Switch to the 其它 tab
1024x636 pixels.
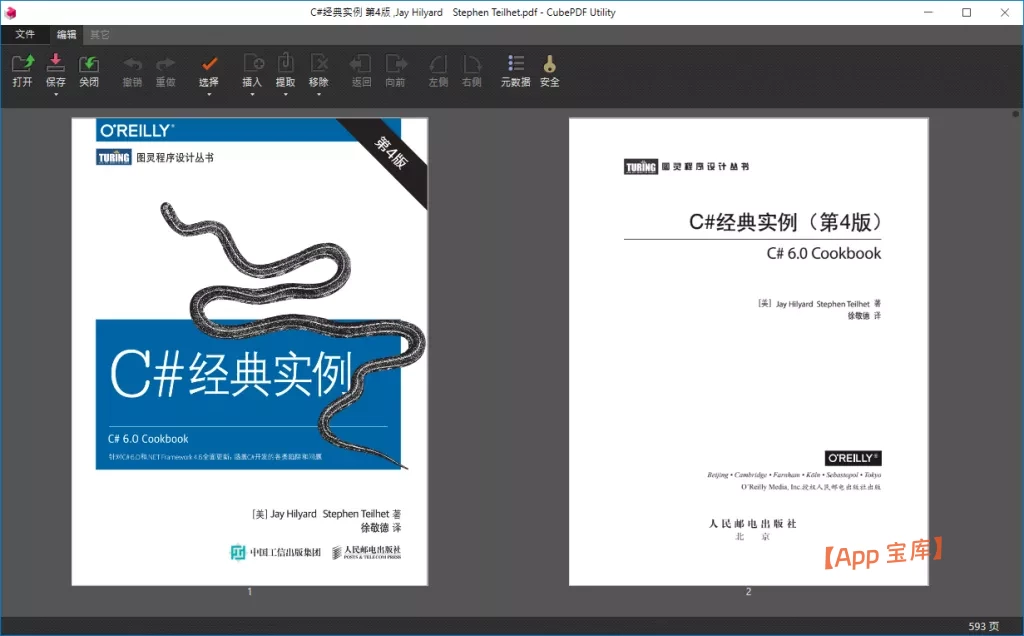pyautogui.click(x=98, y=33)
